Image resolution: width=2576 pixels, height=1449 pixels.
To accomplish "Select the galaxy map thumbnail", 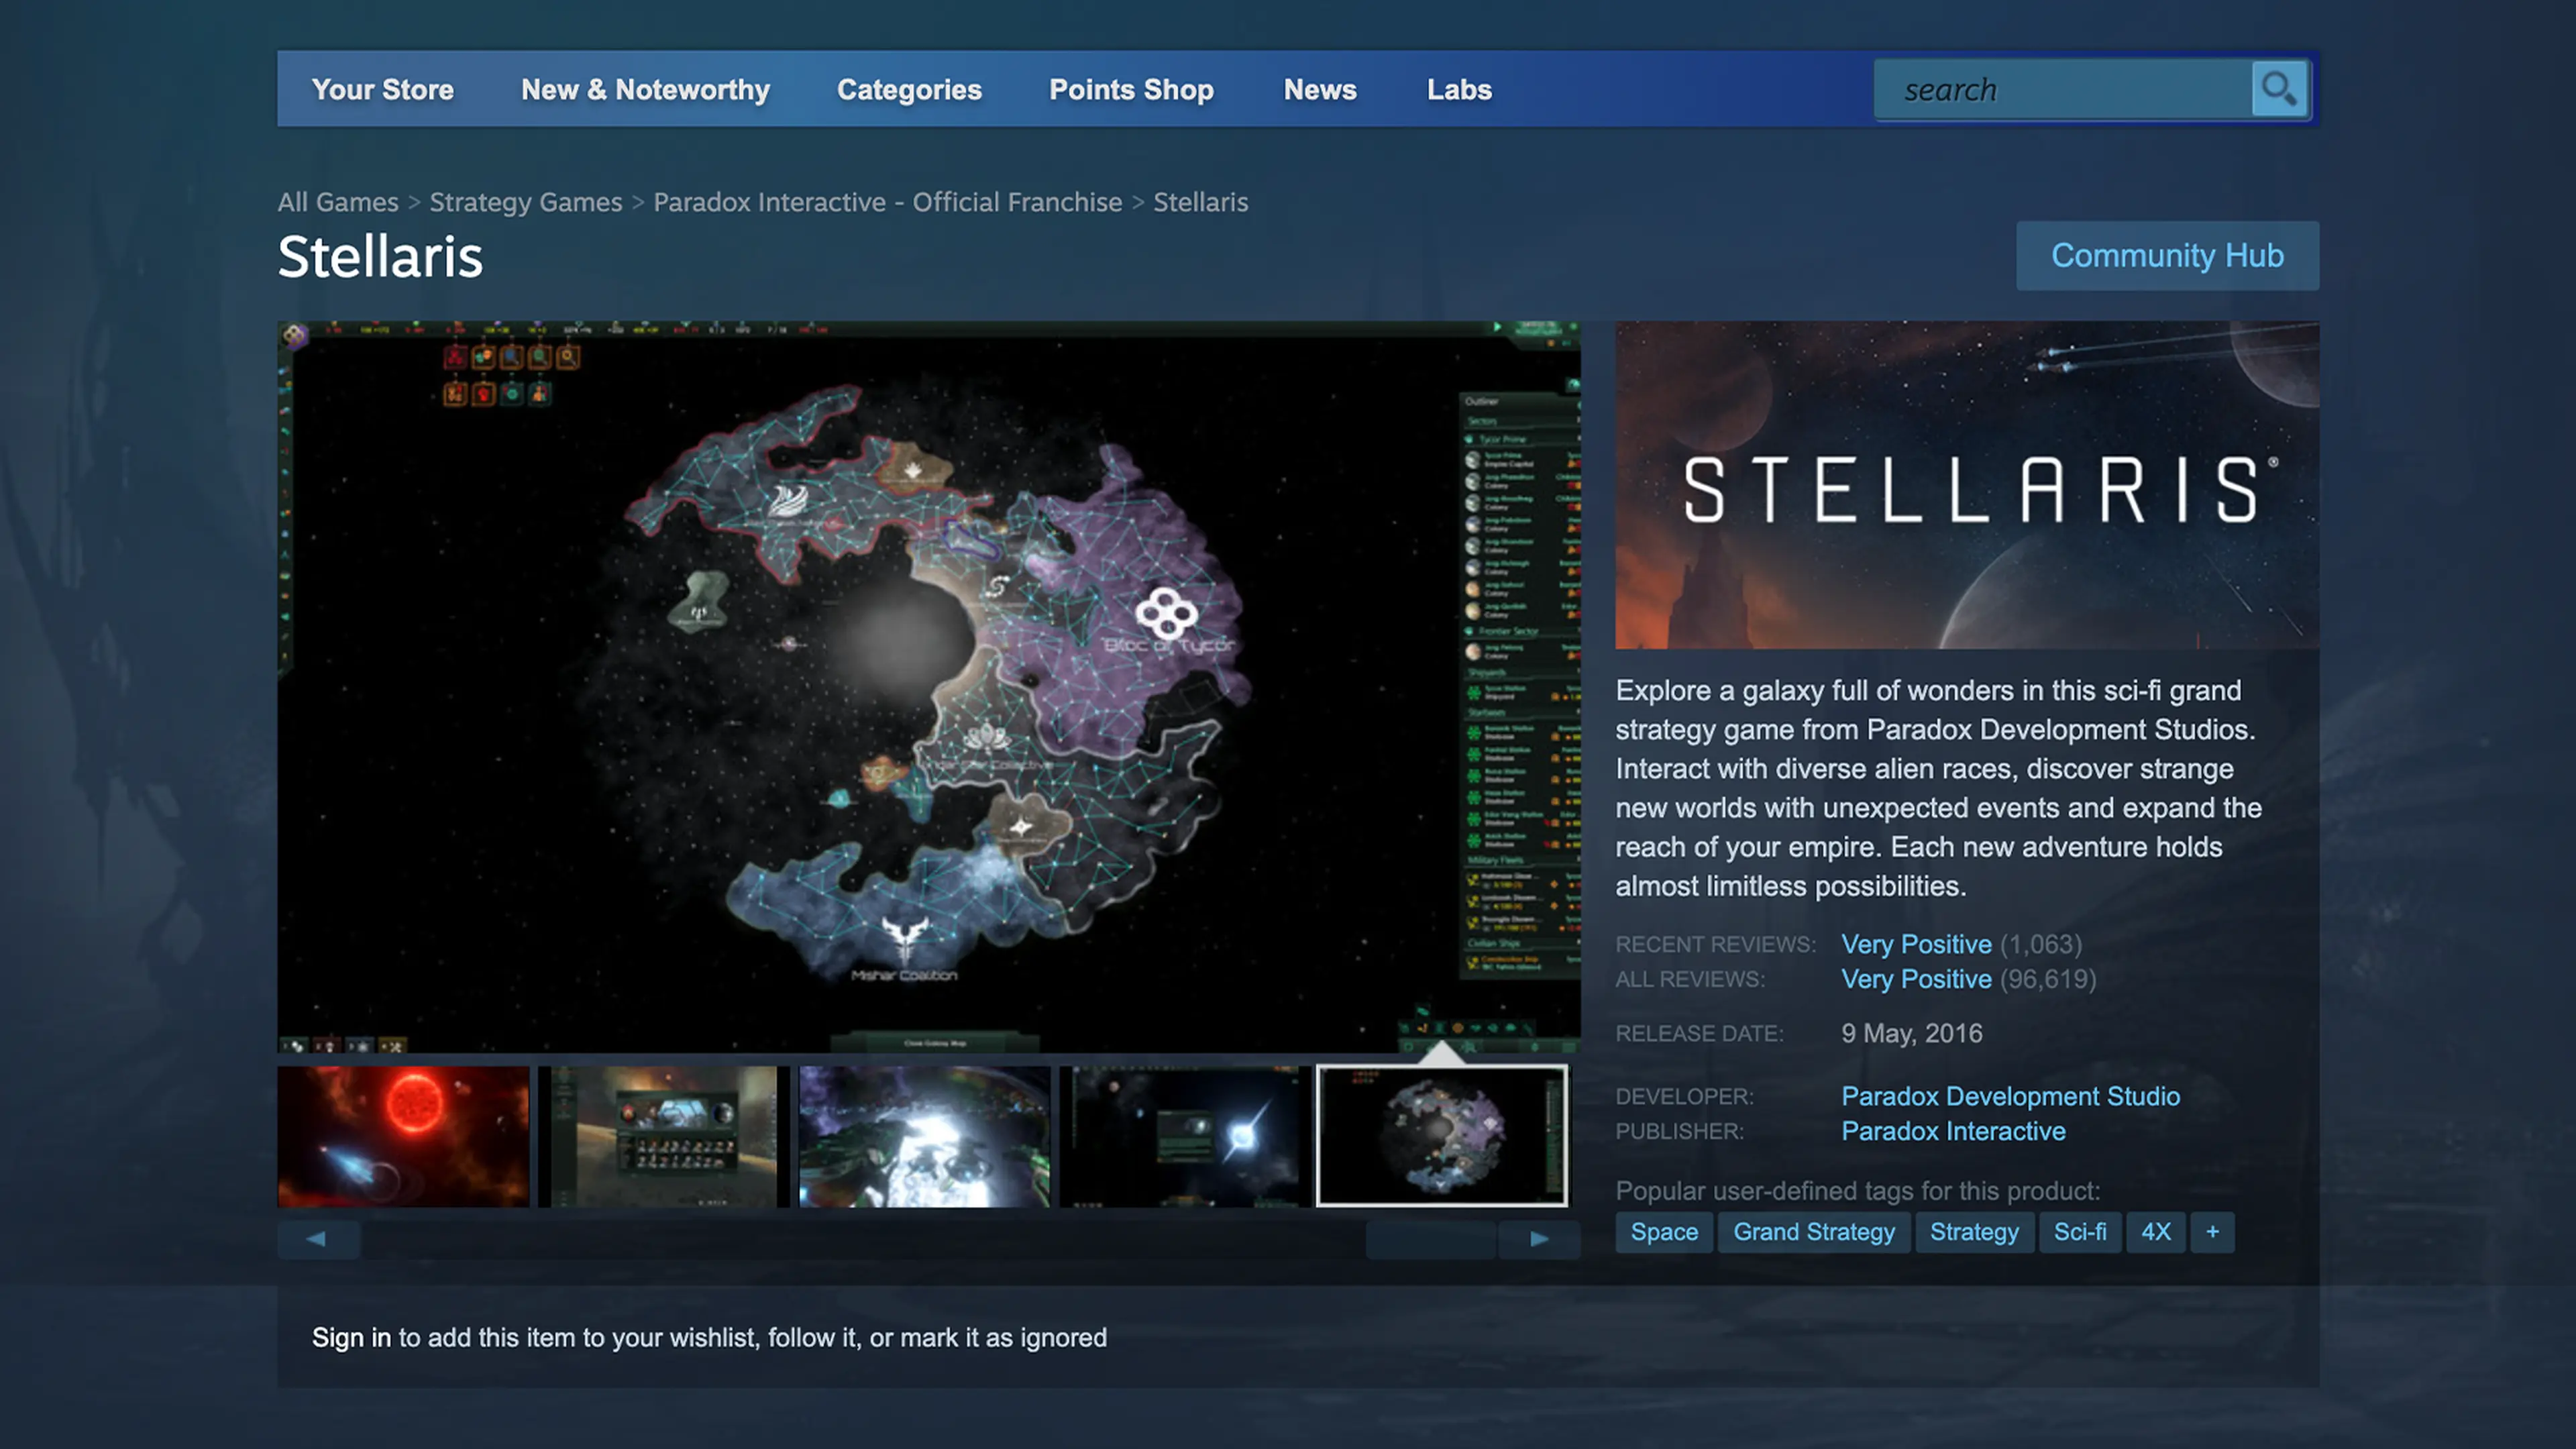I will click(x=1442, y=1136).
